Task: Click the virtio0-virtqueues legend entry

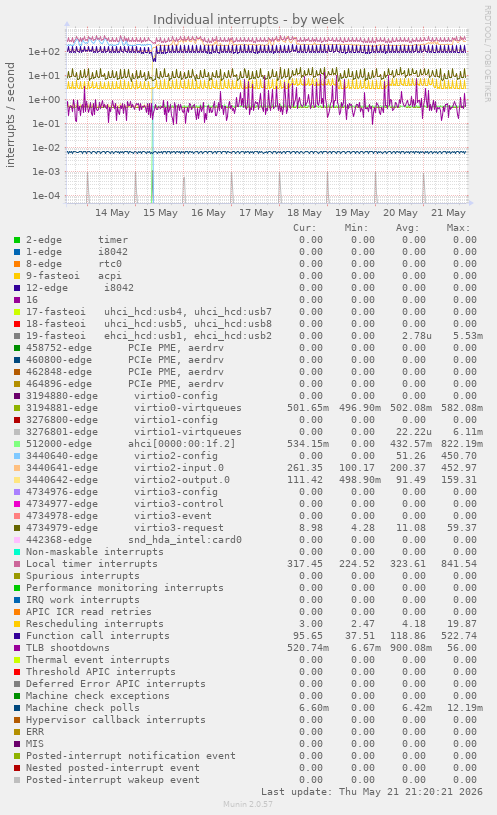Action: 134,408
